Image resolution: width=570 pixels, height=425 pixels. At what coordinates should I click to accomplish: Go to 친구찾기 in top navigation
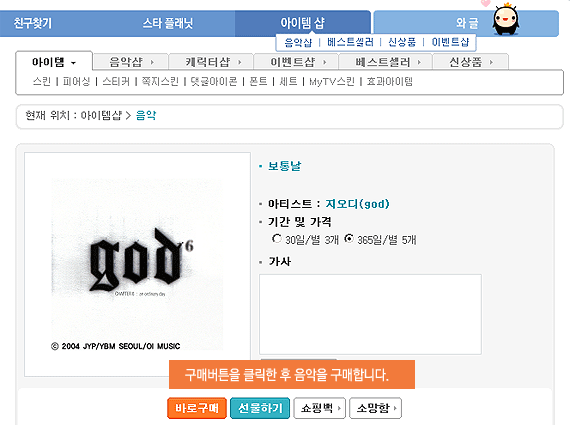tap(33, 23)
